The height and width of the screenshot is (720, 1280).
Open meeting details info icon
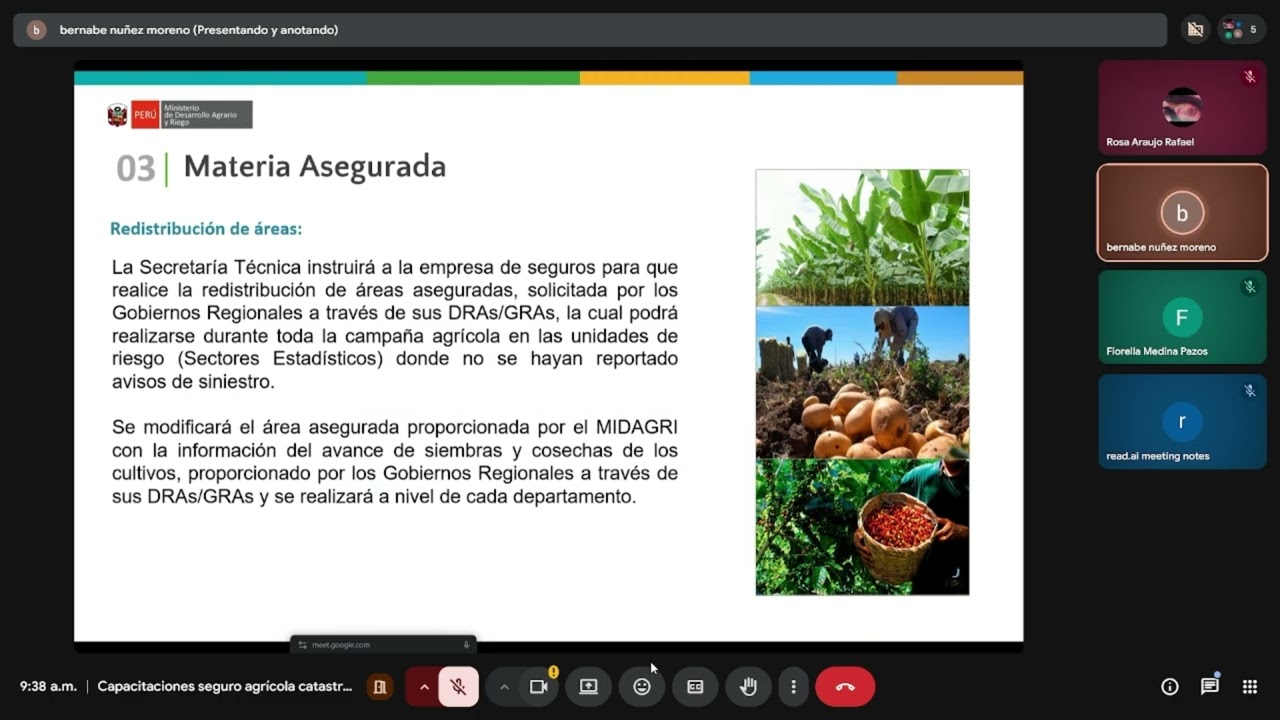pos(1170,687)
